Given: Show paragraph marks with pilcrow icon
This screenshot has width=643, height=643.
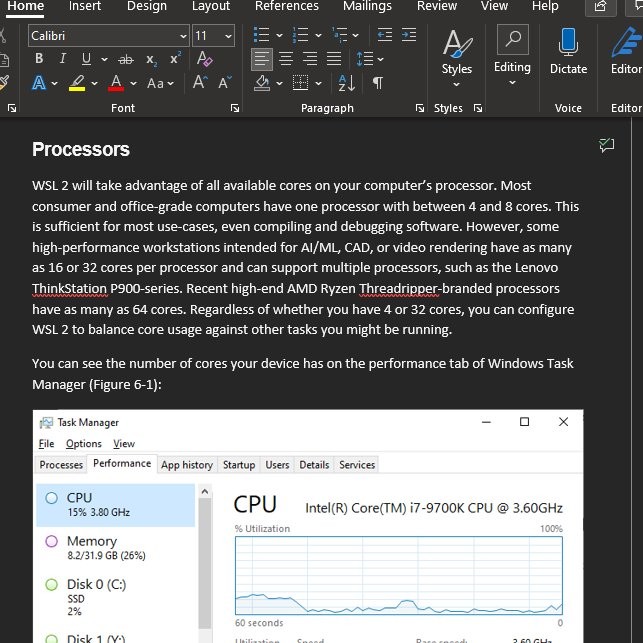Looking at the screenshot, I should (x=377, y=83).
